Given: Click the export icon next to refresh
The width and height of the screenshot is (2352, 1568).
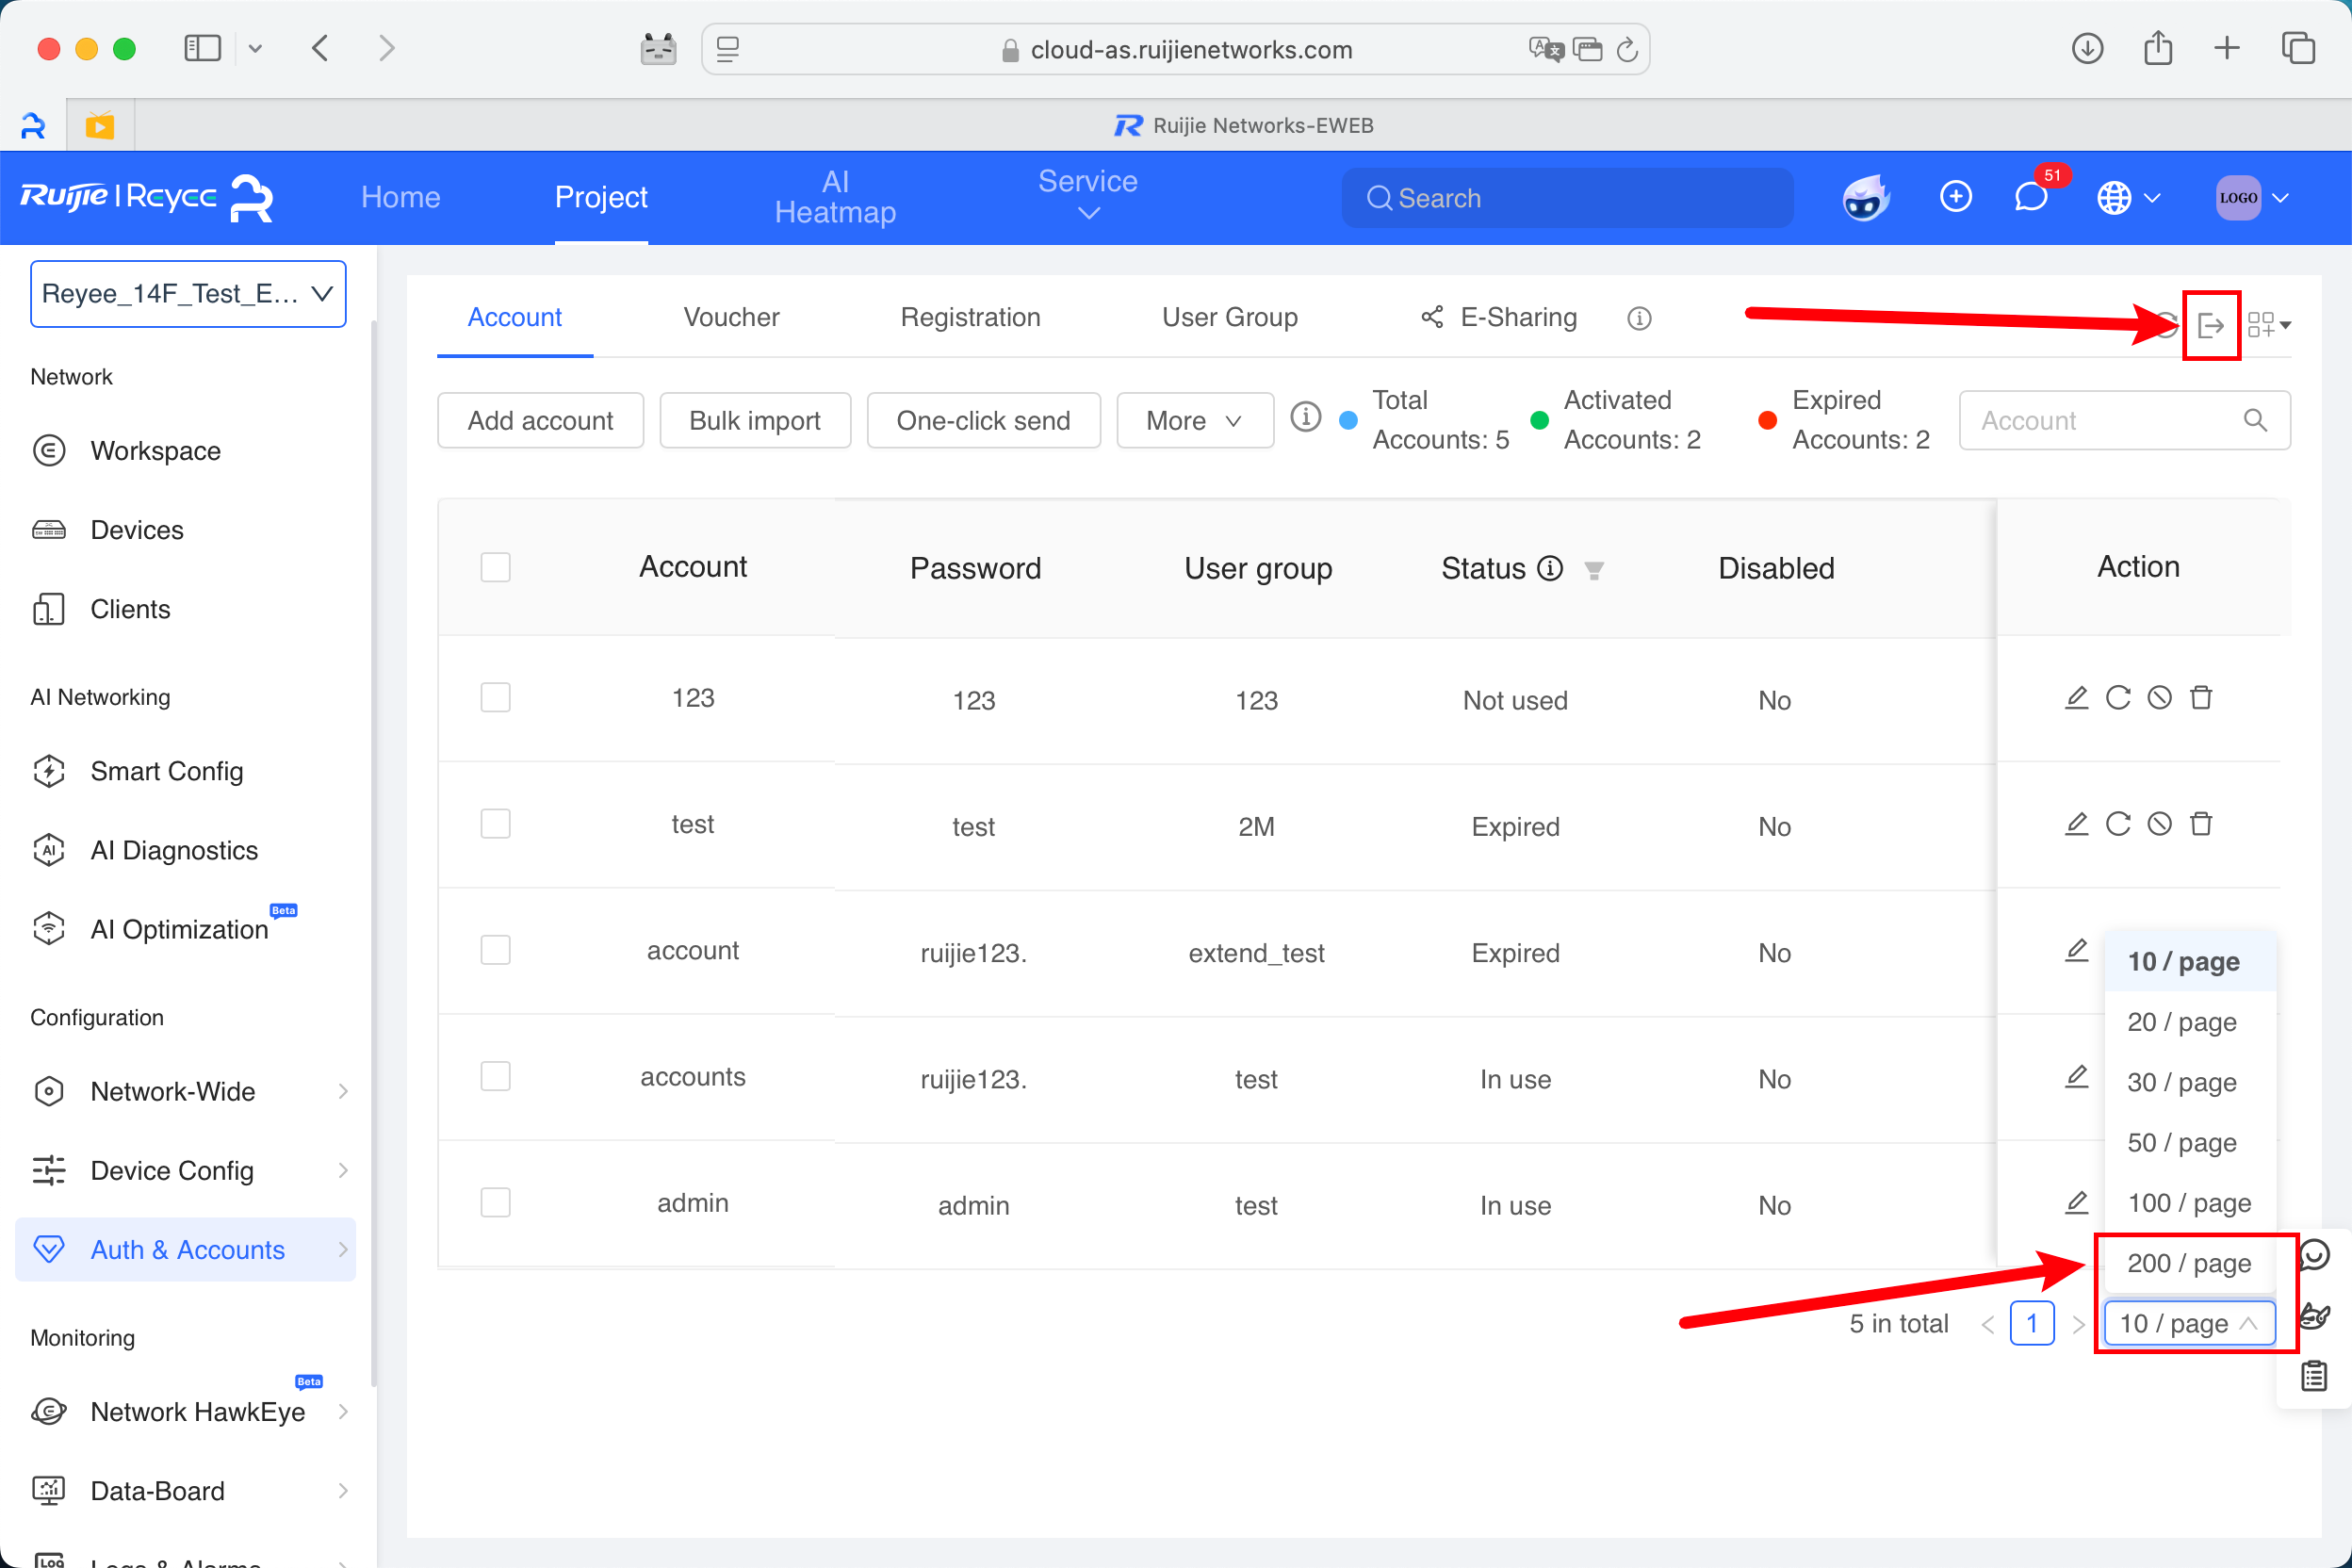Looking at the screenshot, I should 2210,325.
